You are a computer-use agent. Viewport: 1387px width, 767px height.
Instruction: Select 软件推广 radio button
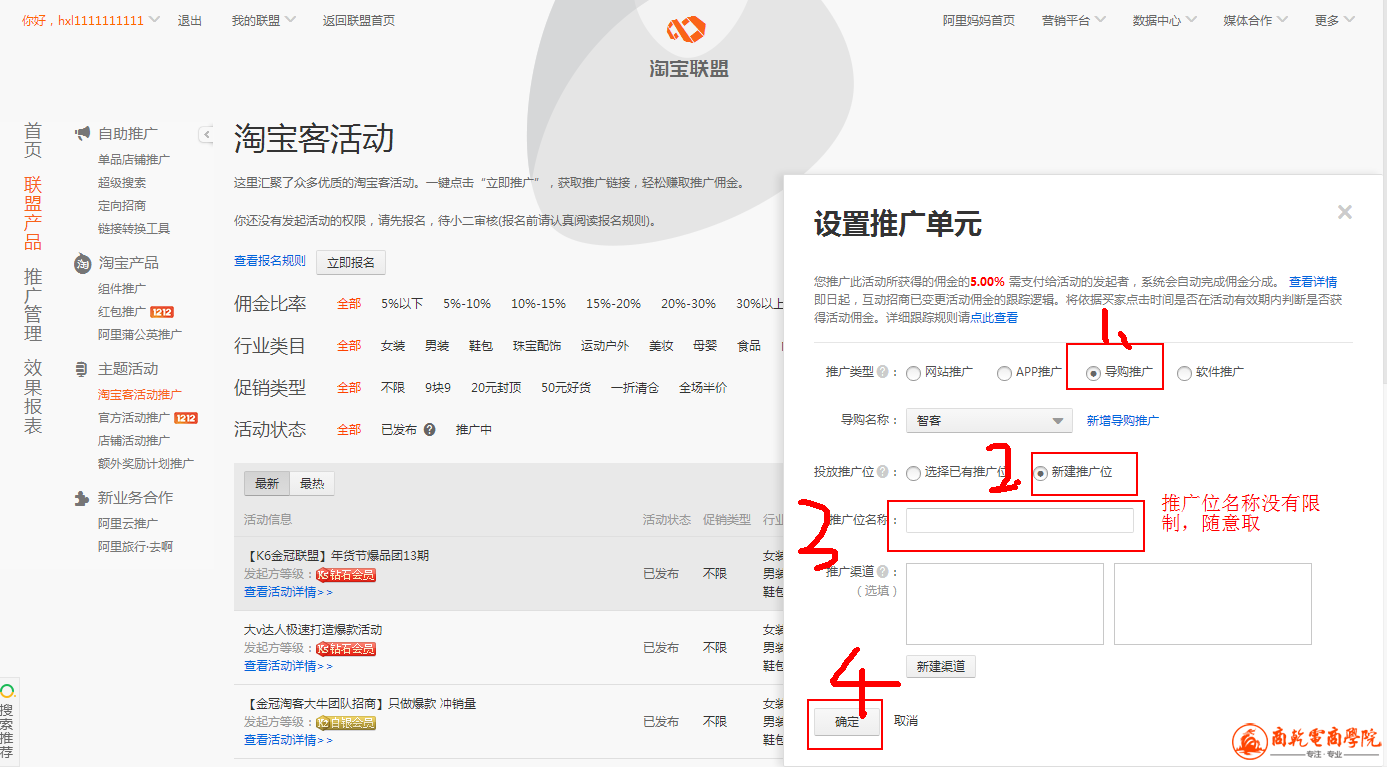tap(1184, 373)
